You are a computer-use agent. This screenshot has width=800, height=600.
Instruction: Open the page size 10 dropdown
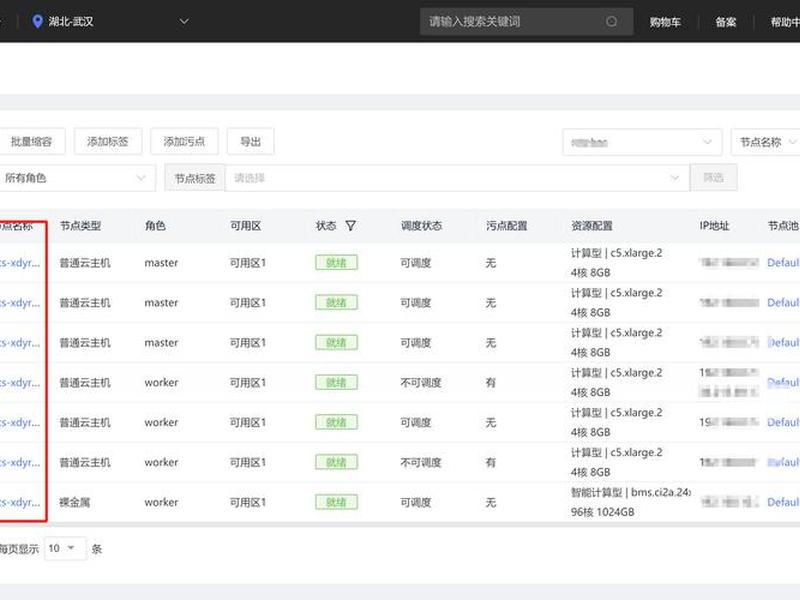(65, 548)
